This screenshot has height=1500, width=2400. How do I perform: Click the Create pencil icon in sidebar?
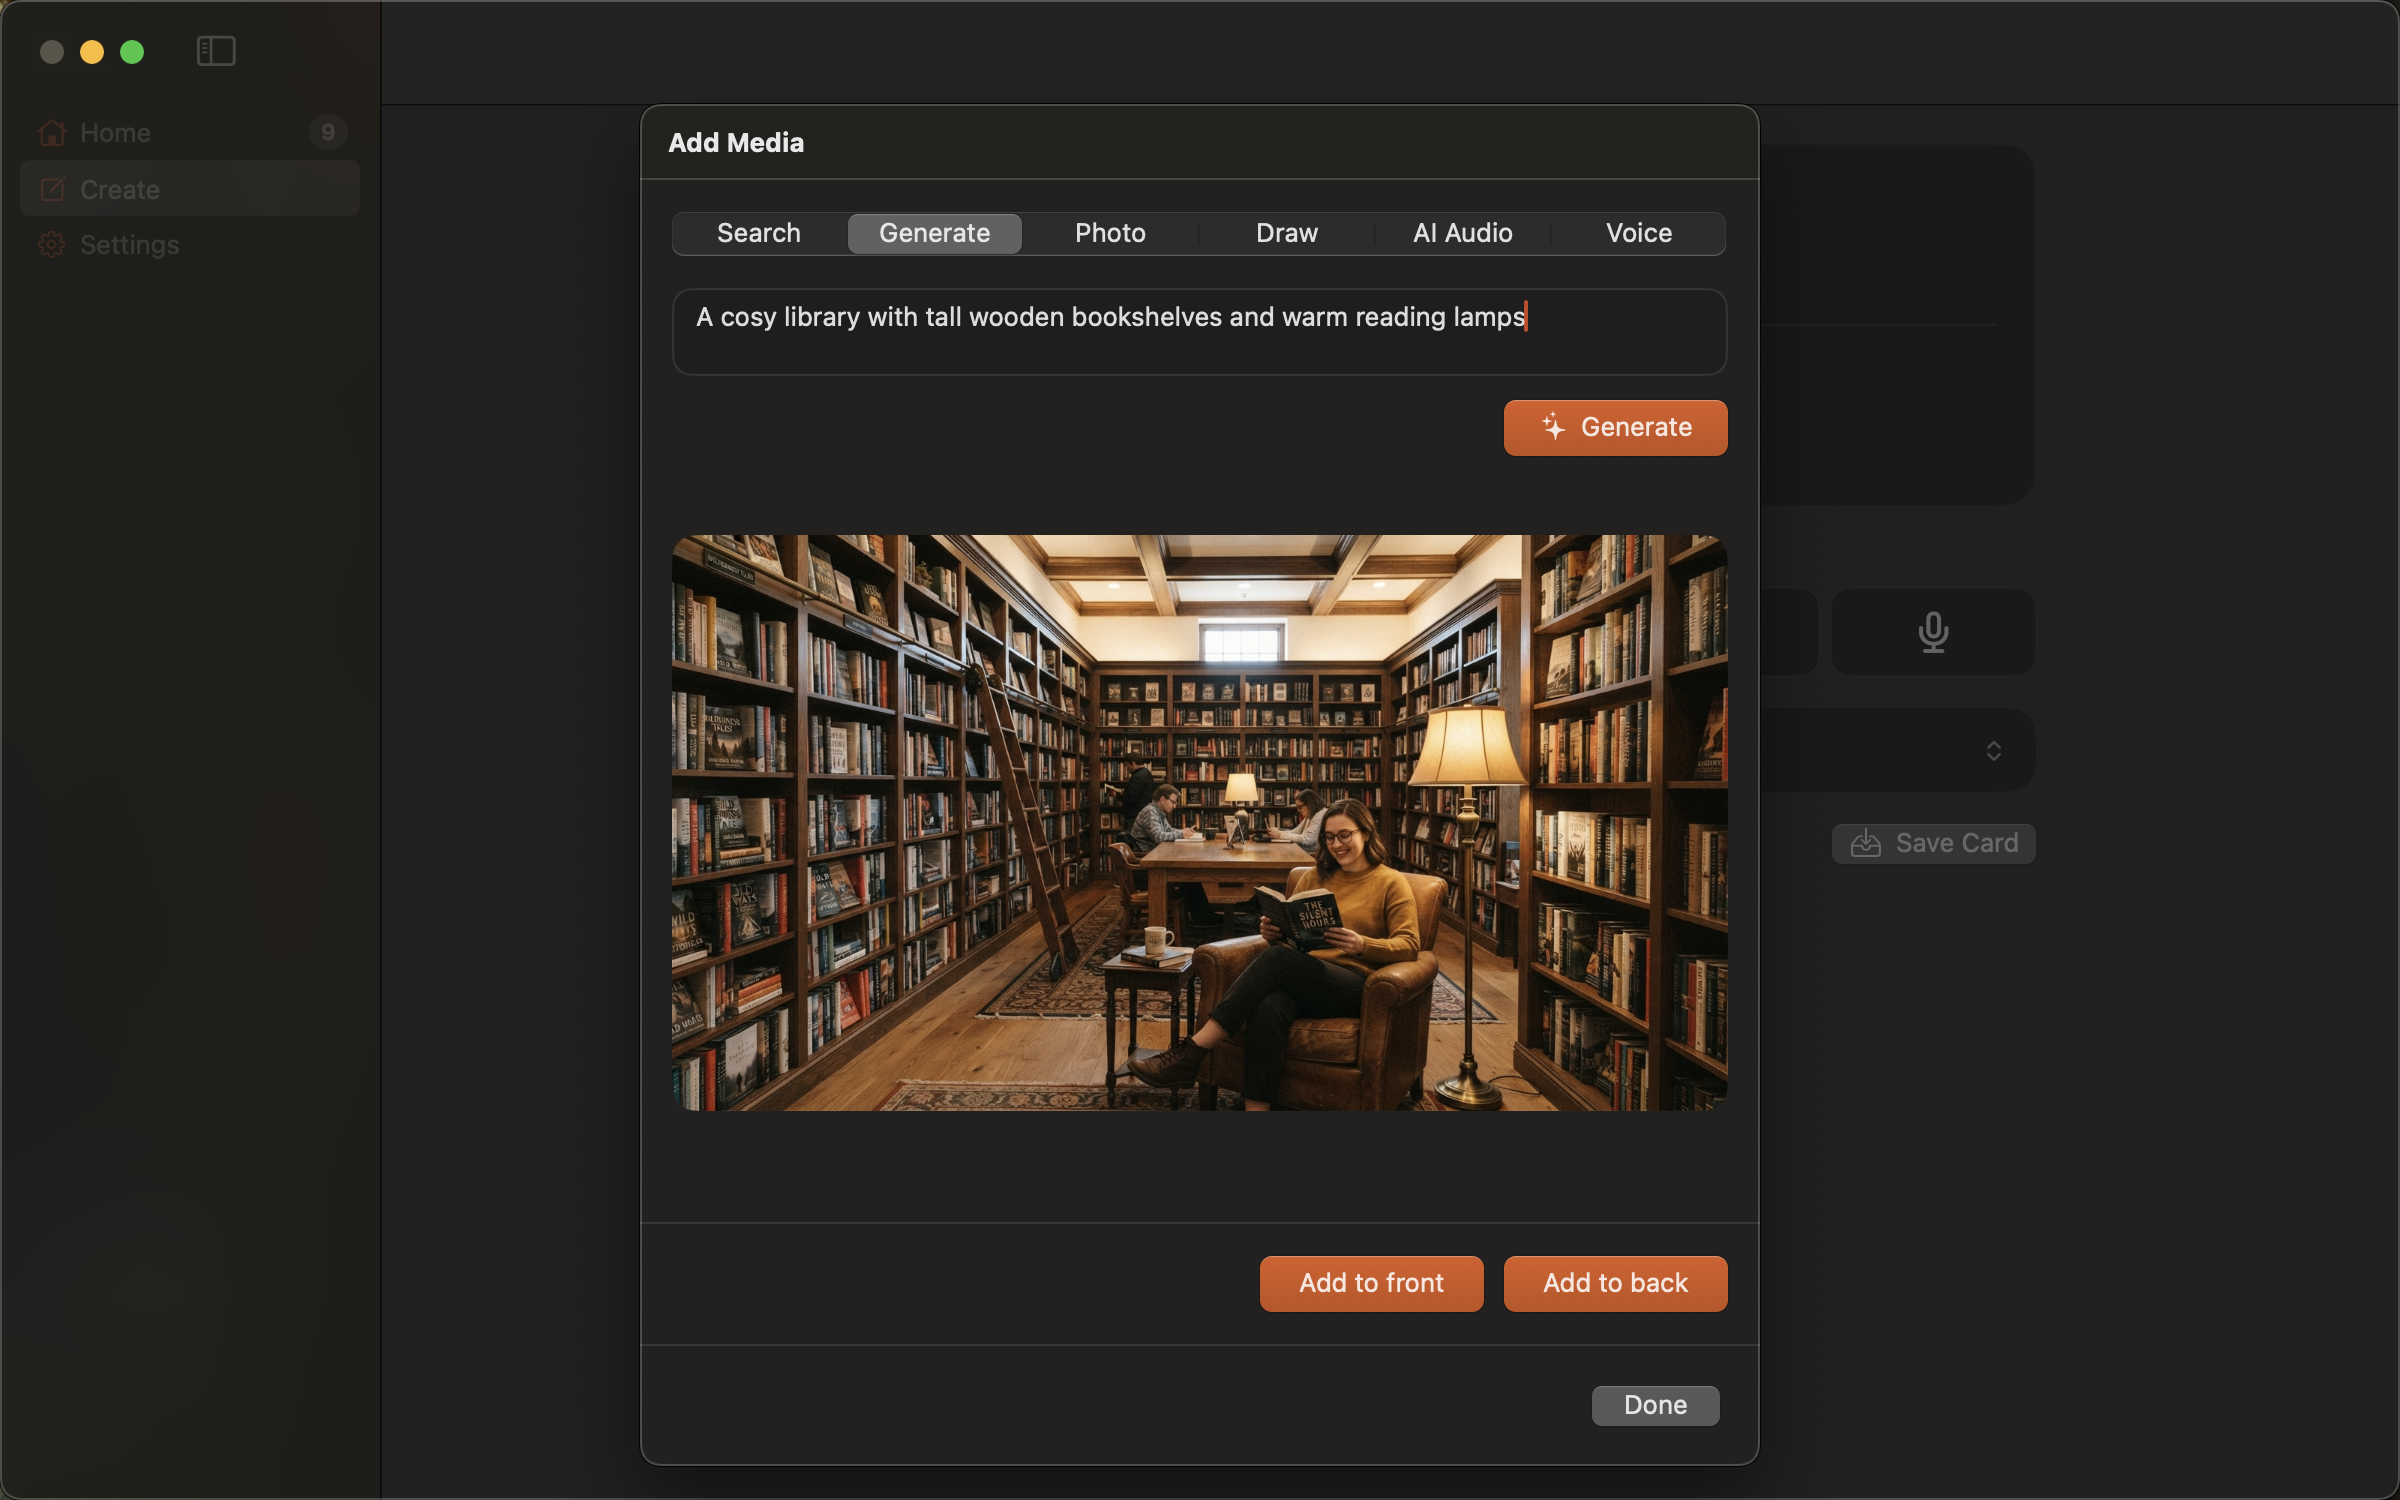pos(52,189)
